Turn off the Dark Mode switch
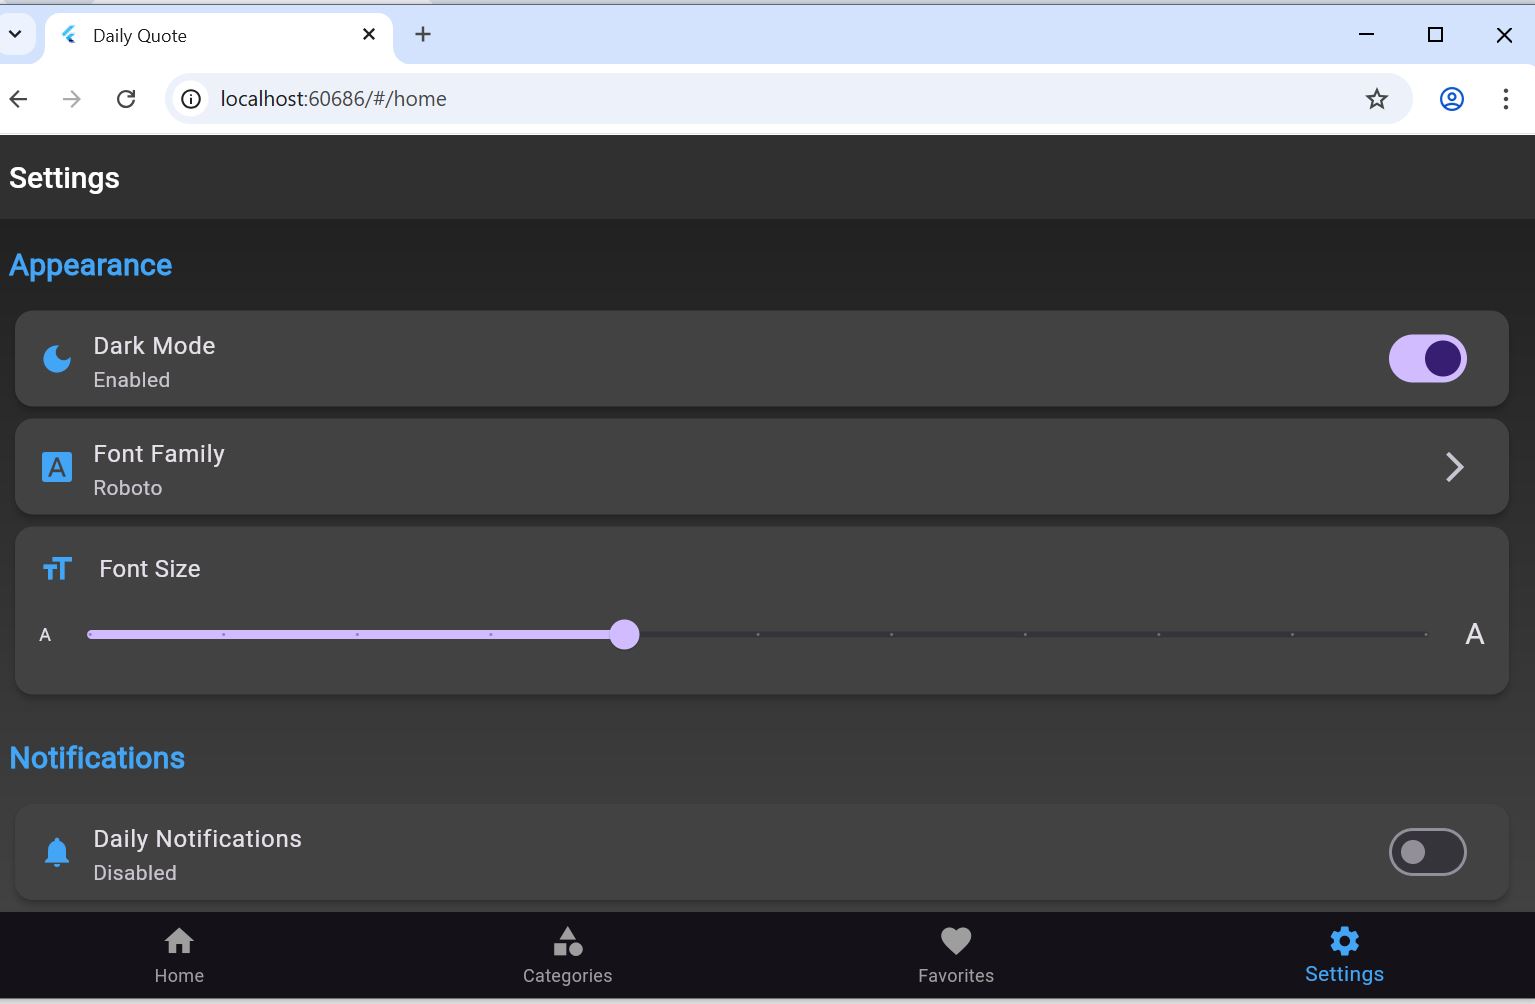Image resolution: width=1535 pixels, height=1004 pixels. (1427, 359)
